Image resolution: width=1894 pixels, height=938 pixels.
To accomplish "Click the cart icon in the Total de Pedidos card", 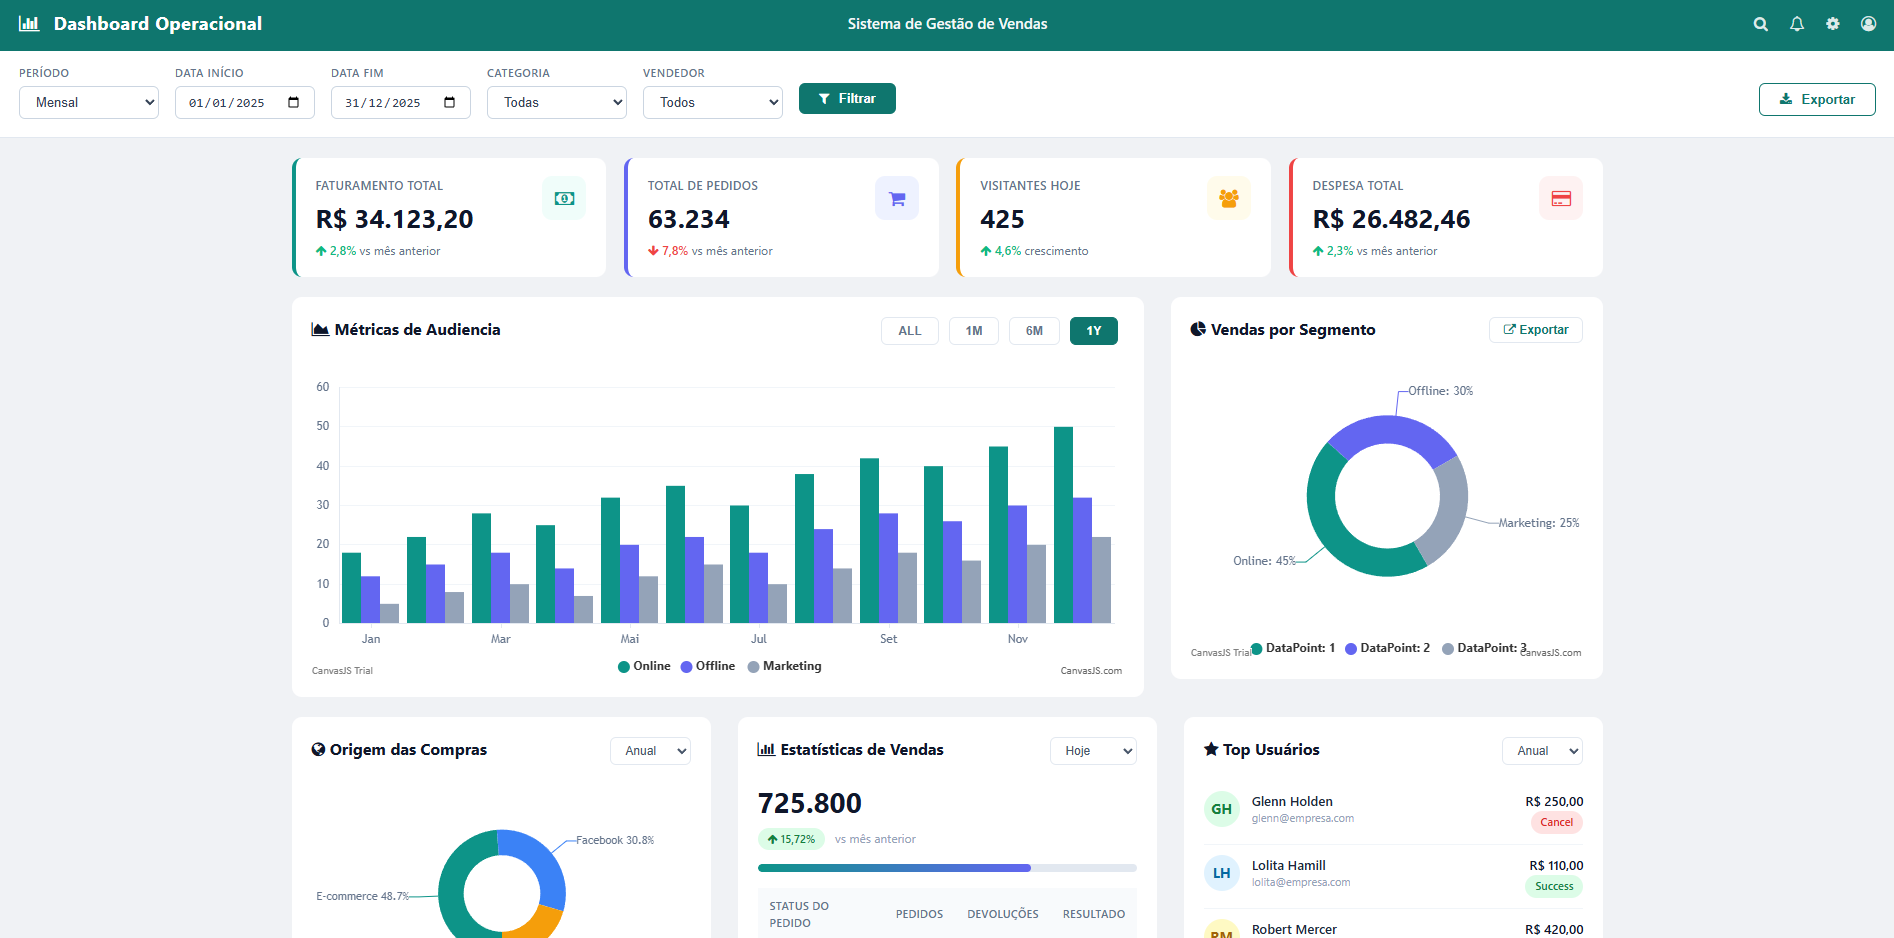I will point(897,198).
